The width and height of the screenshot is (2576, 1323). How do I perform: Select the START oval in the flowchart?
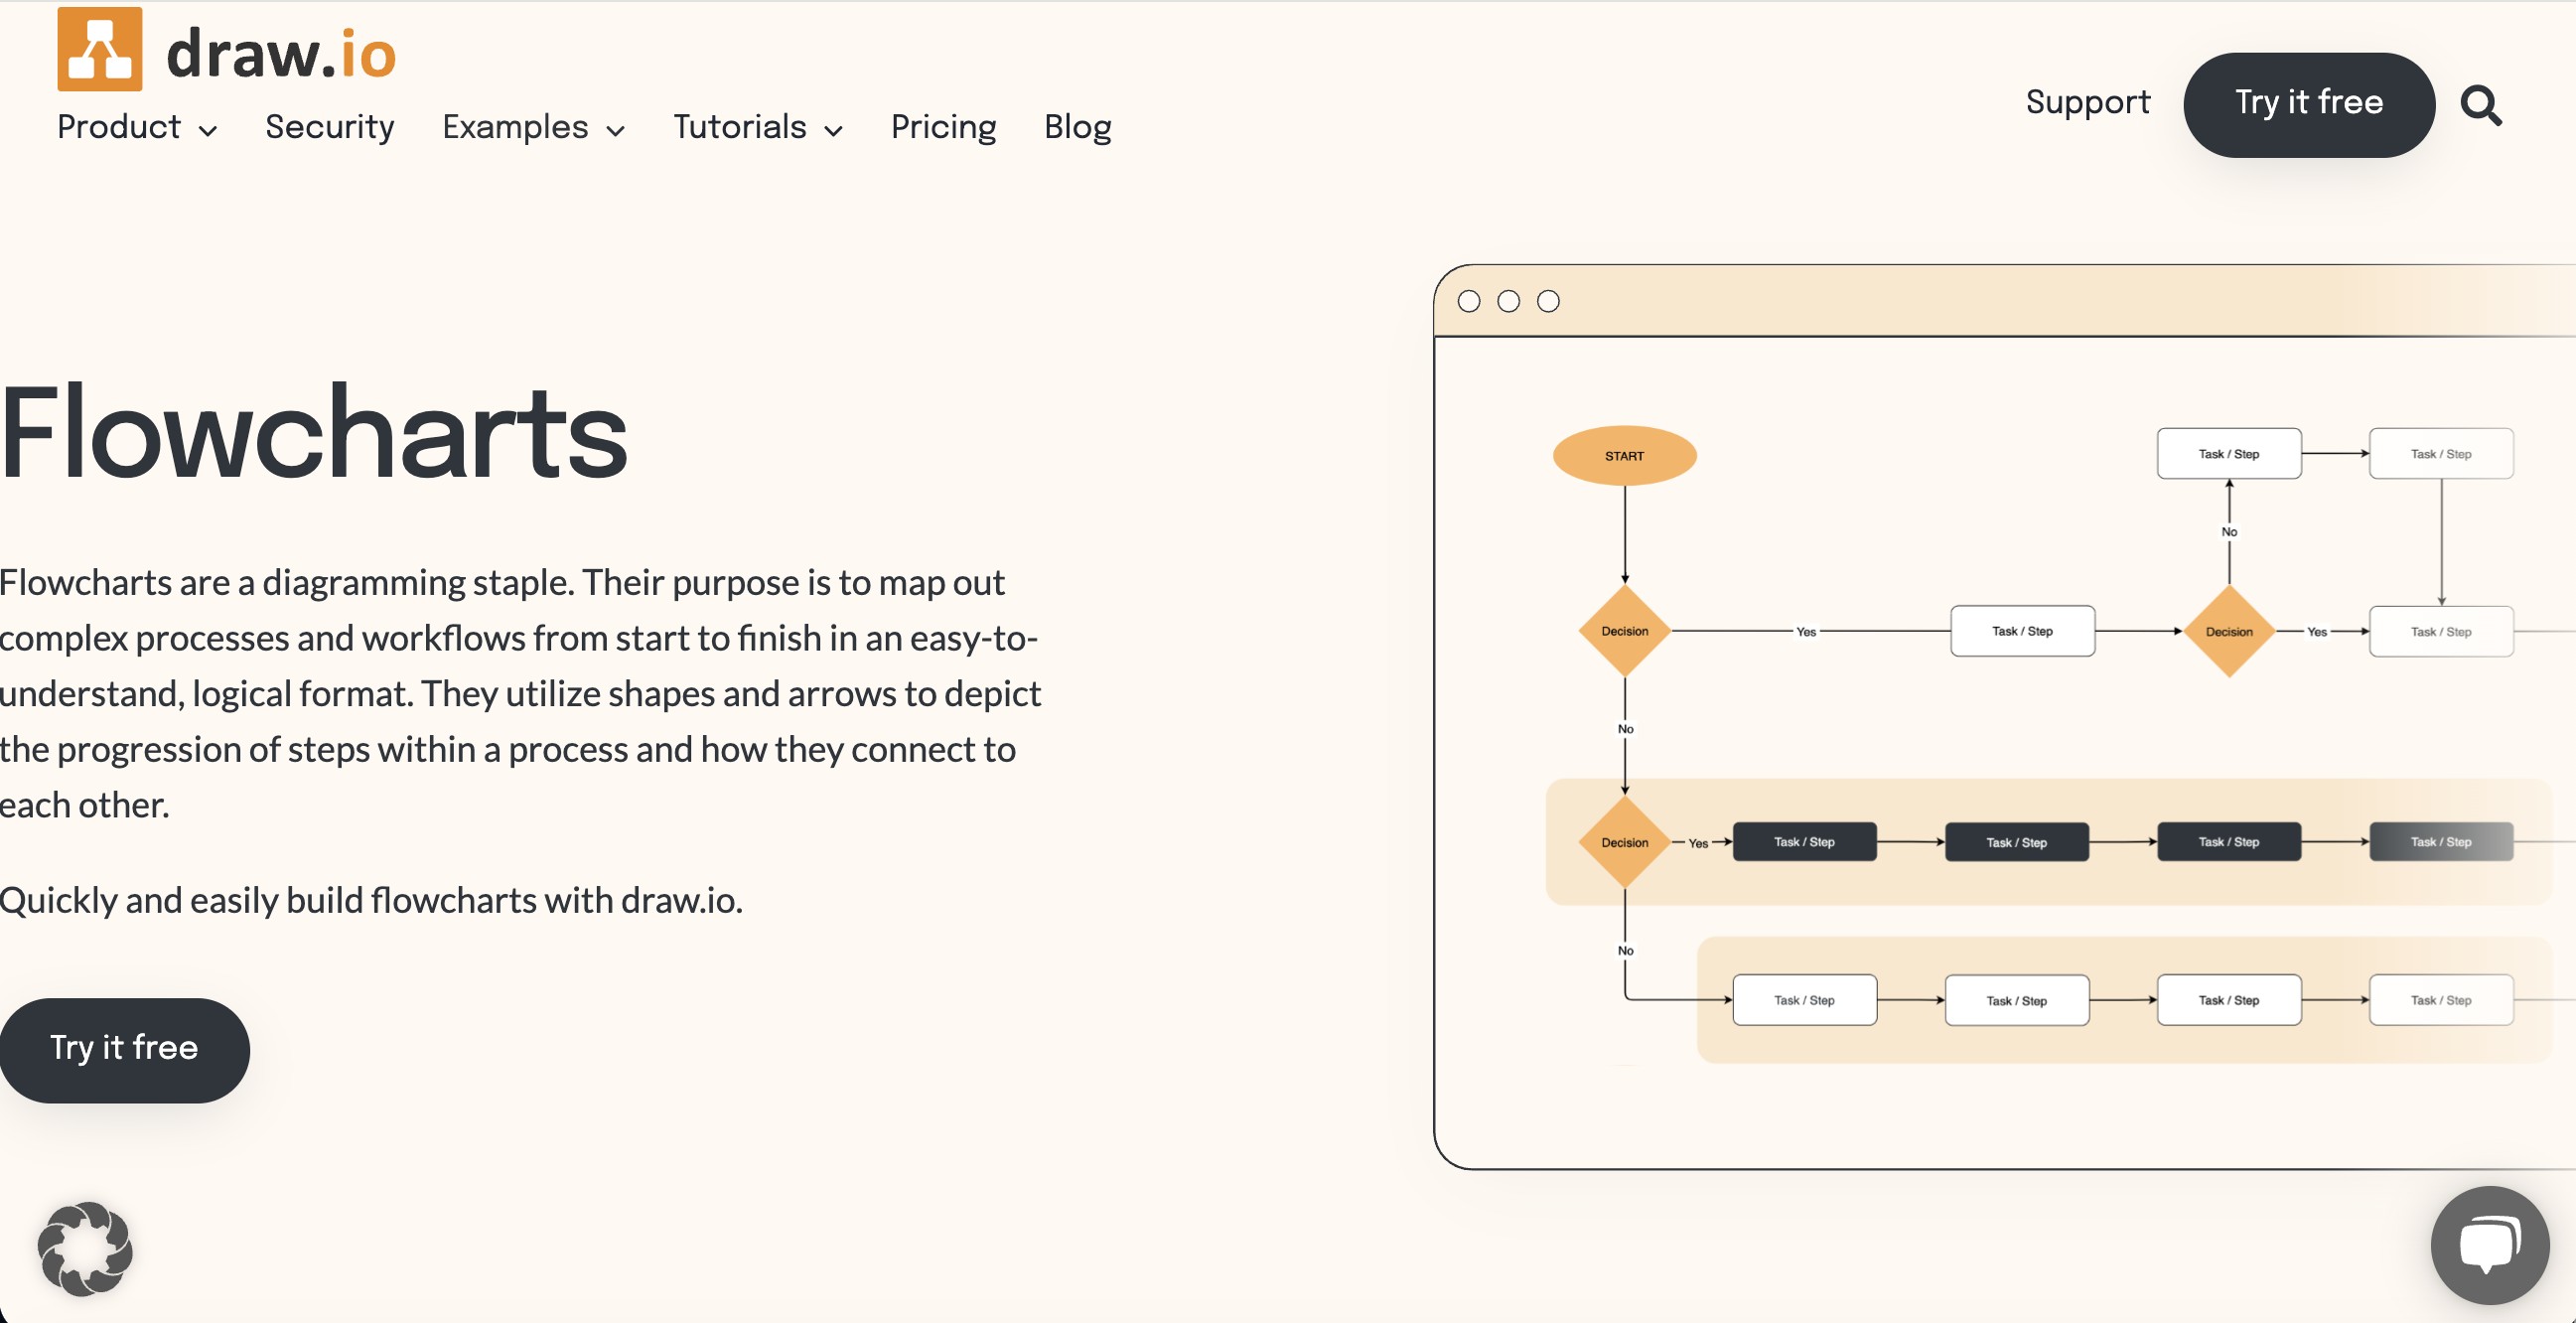tap(1623, 455)
